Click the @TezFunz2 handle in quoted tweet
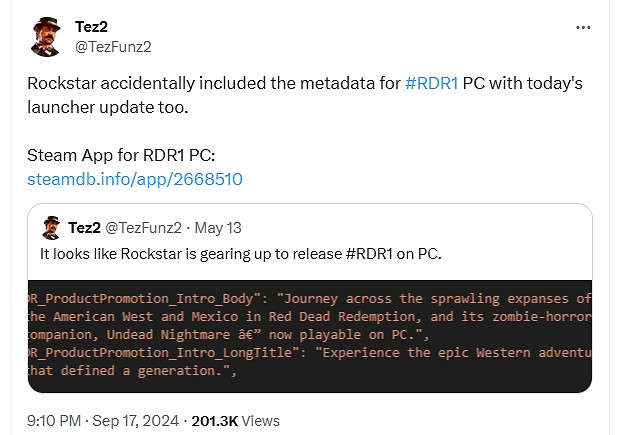617x435 pixels. [142, 228]
